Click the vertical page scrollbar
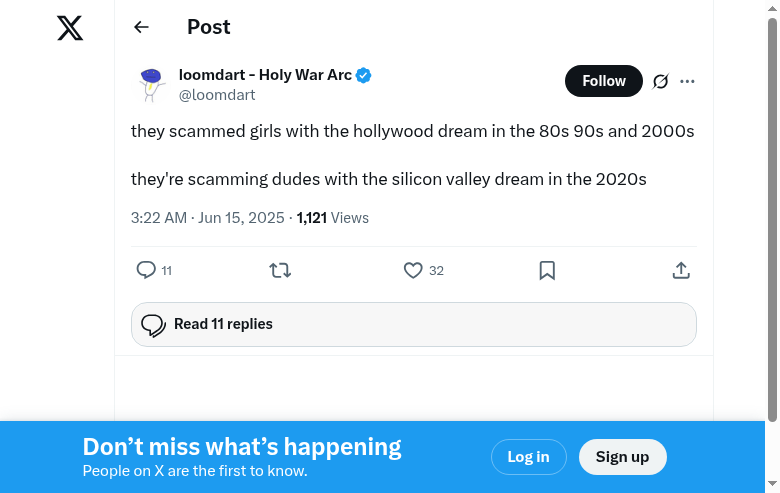Viewport: 780px width, 493px height. tap(772, 220)
